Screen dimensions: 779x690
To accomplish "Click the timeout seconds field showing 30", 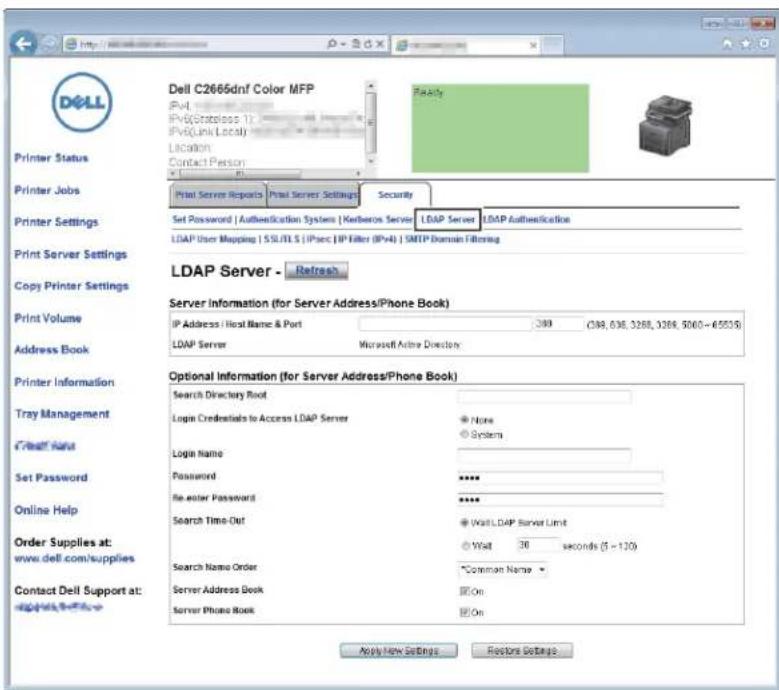I will point(538,545).
